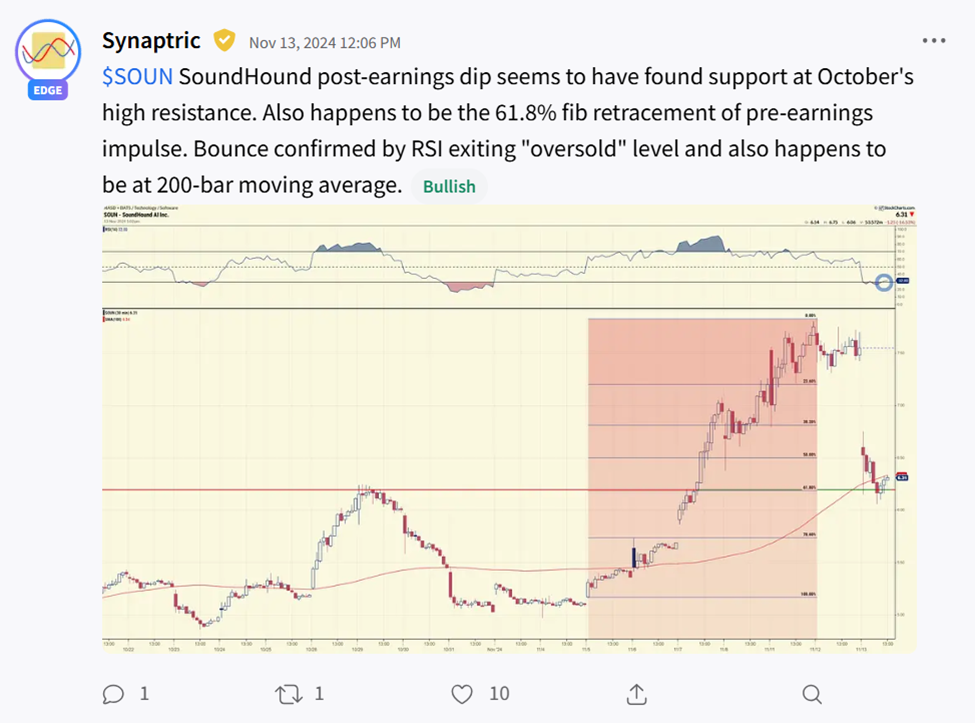Image resolution: width=975 pixels, height=723 pixels.
Task: Open Synaptric's profile avatar picture
Action: [x=47, y=53]
